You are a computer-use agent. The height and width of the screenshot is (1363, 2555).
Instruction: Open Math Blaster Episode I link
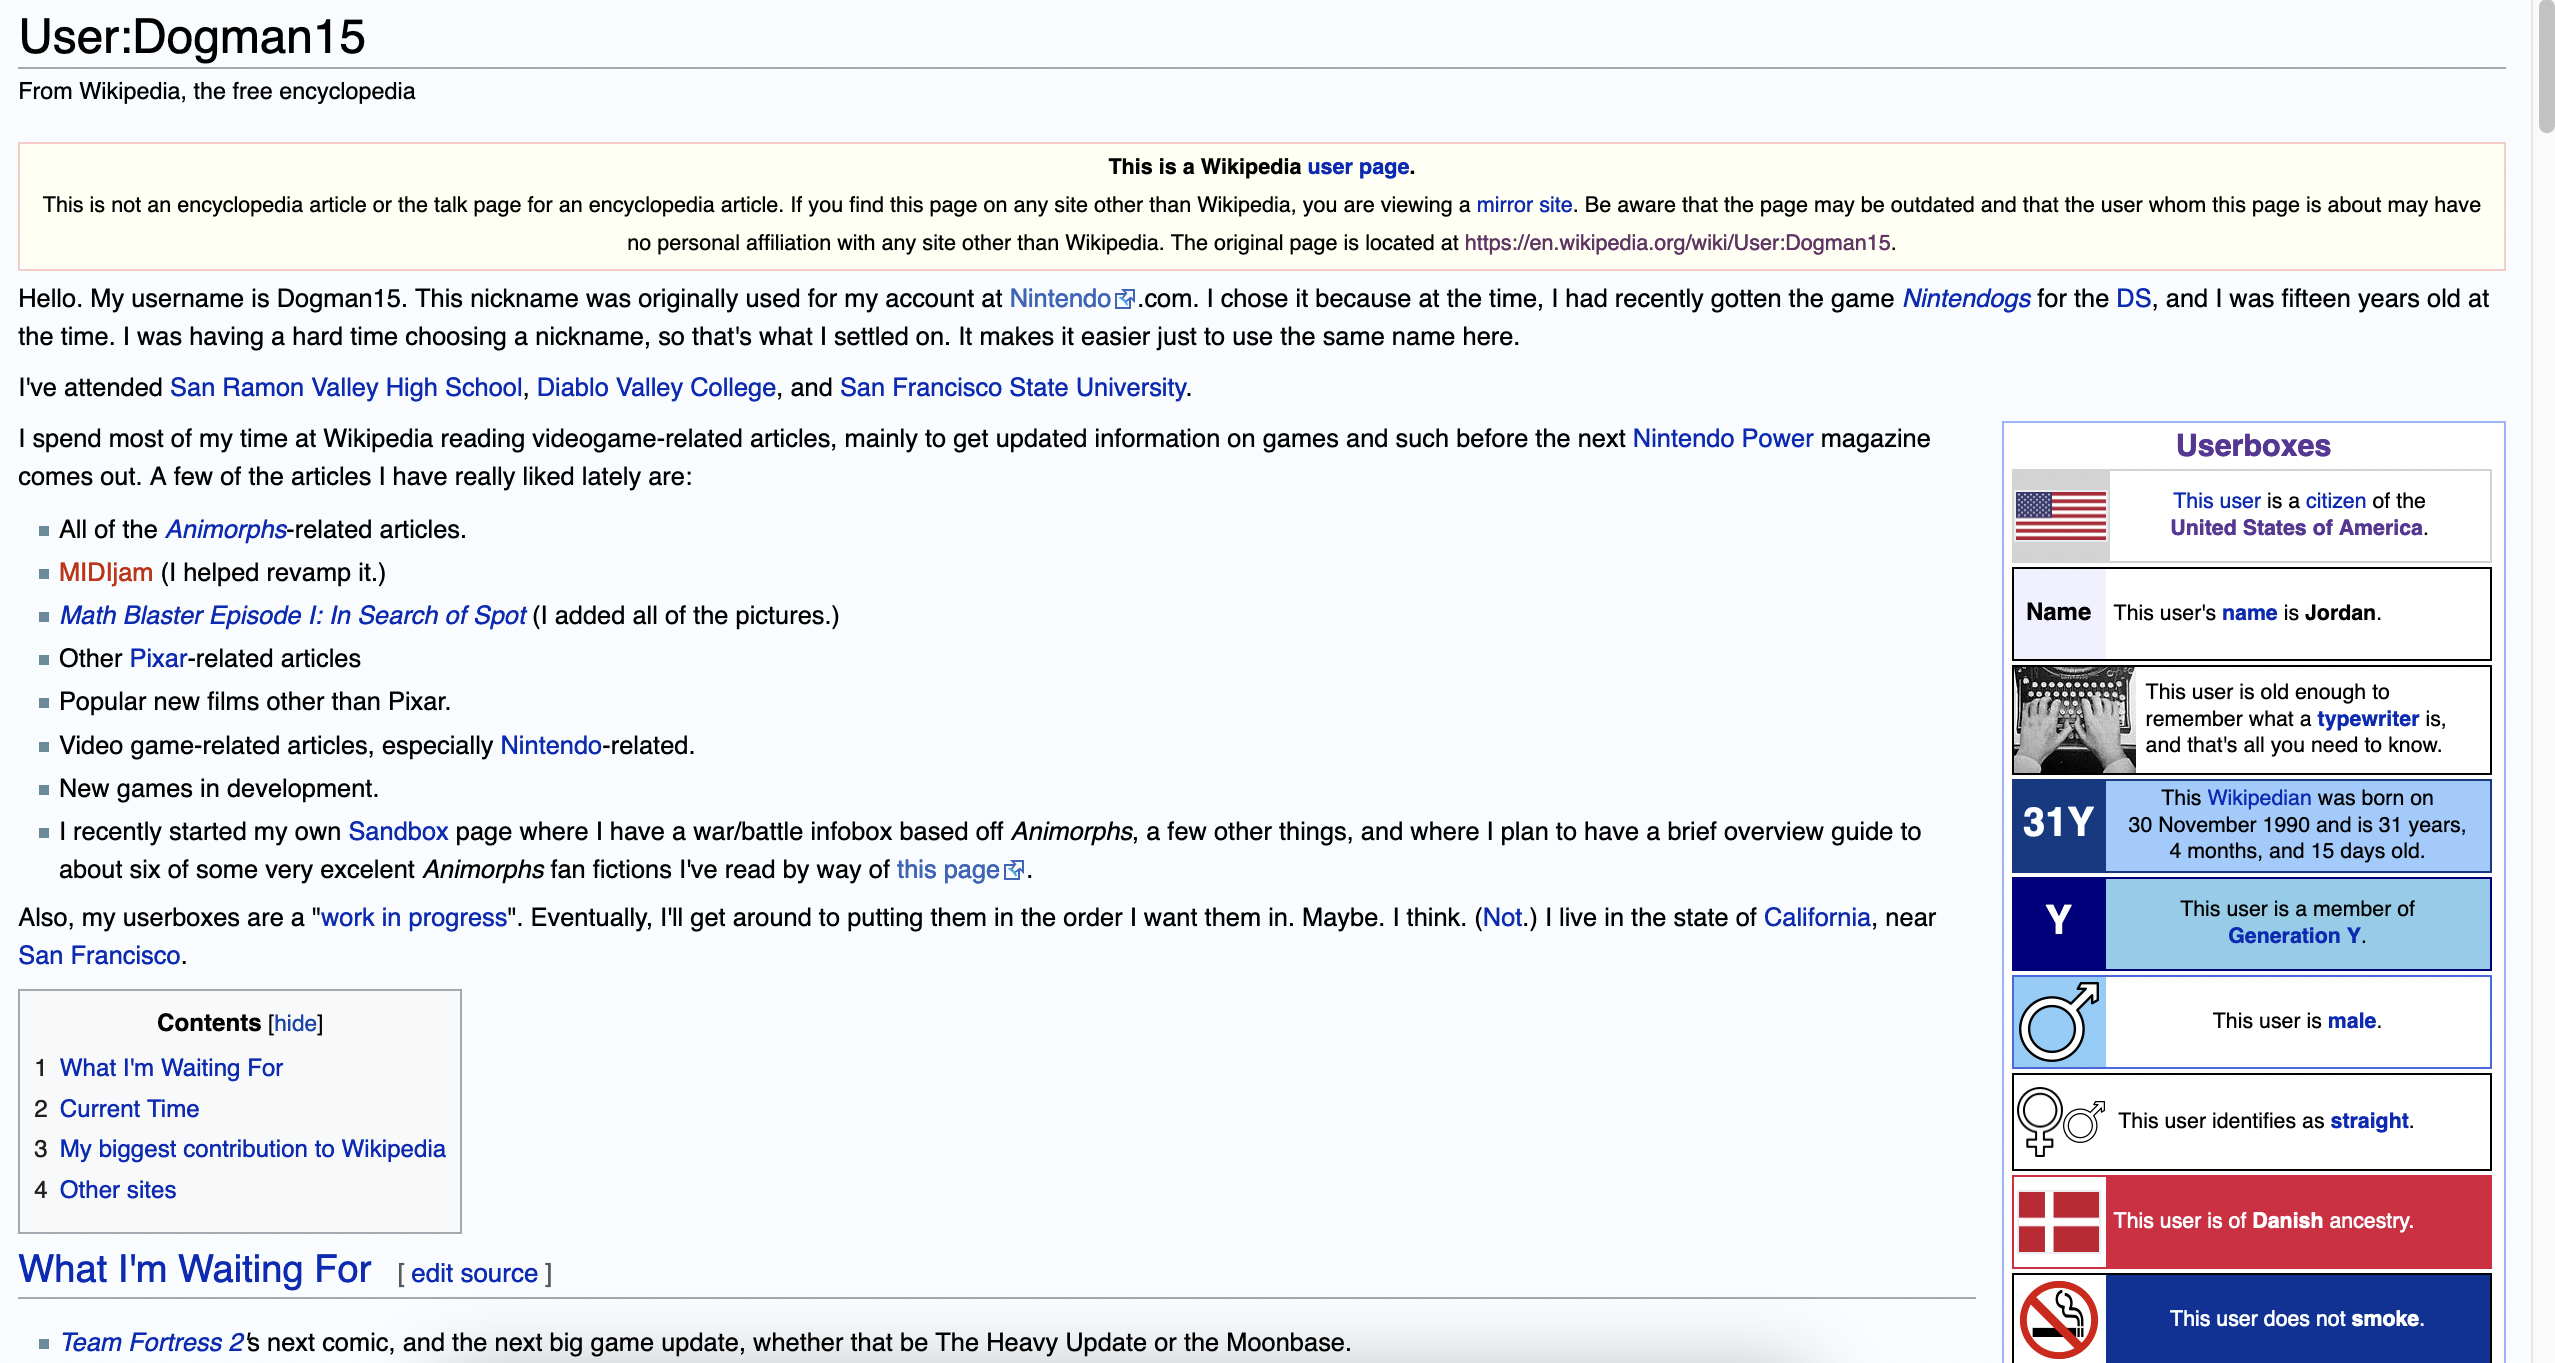click(x=293, y=616)
